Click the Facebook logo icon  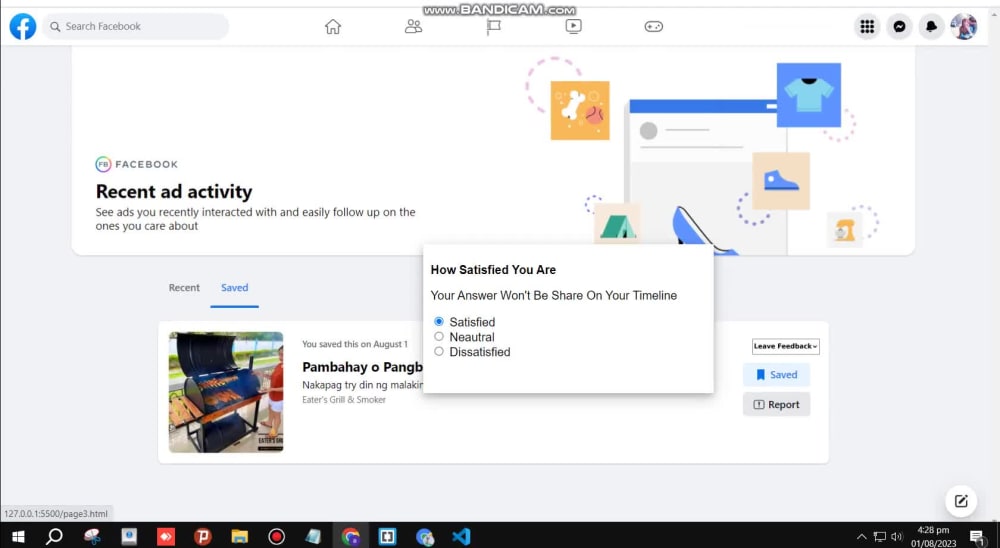pos(23,26)
